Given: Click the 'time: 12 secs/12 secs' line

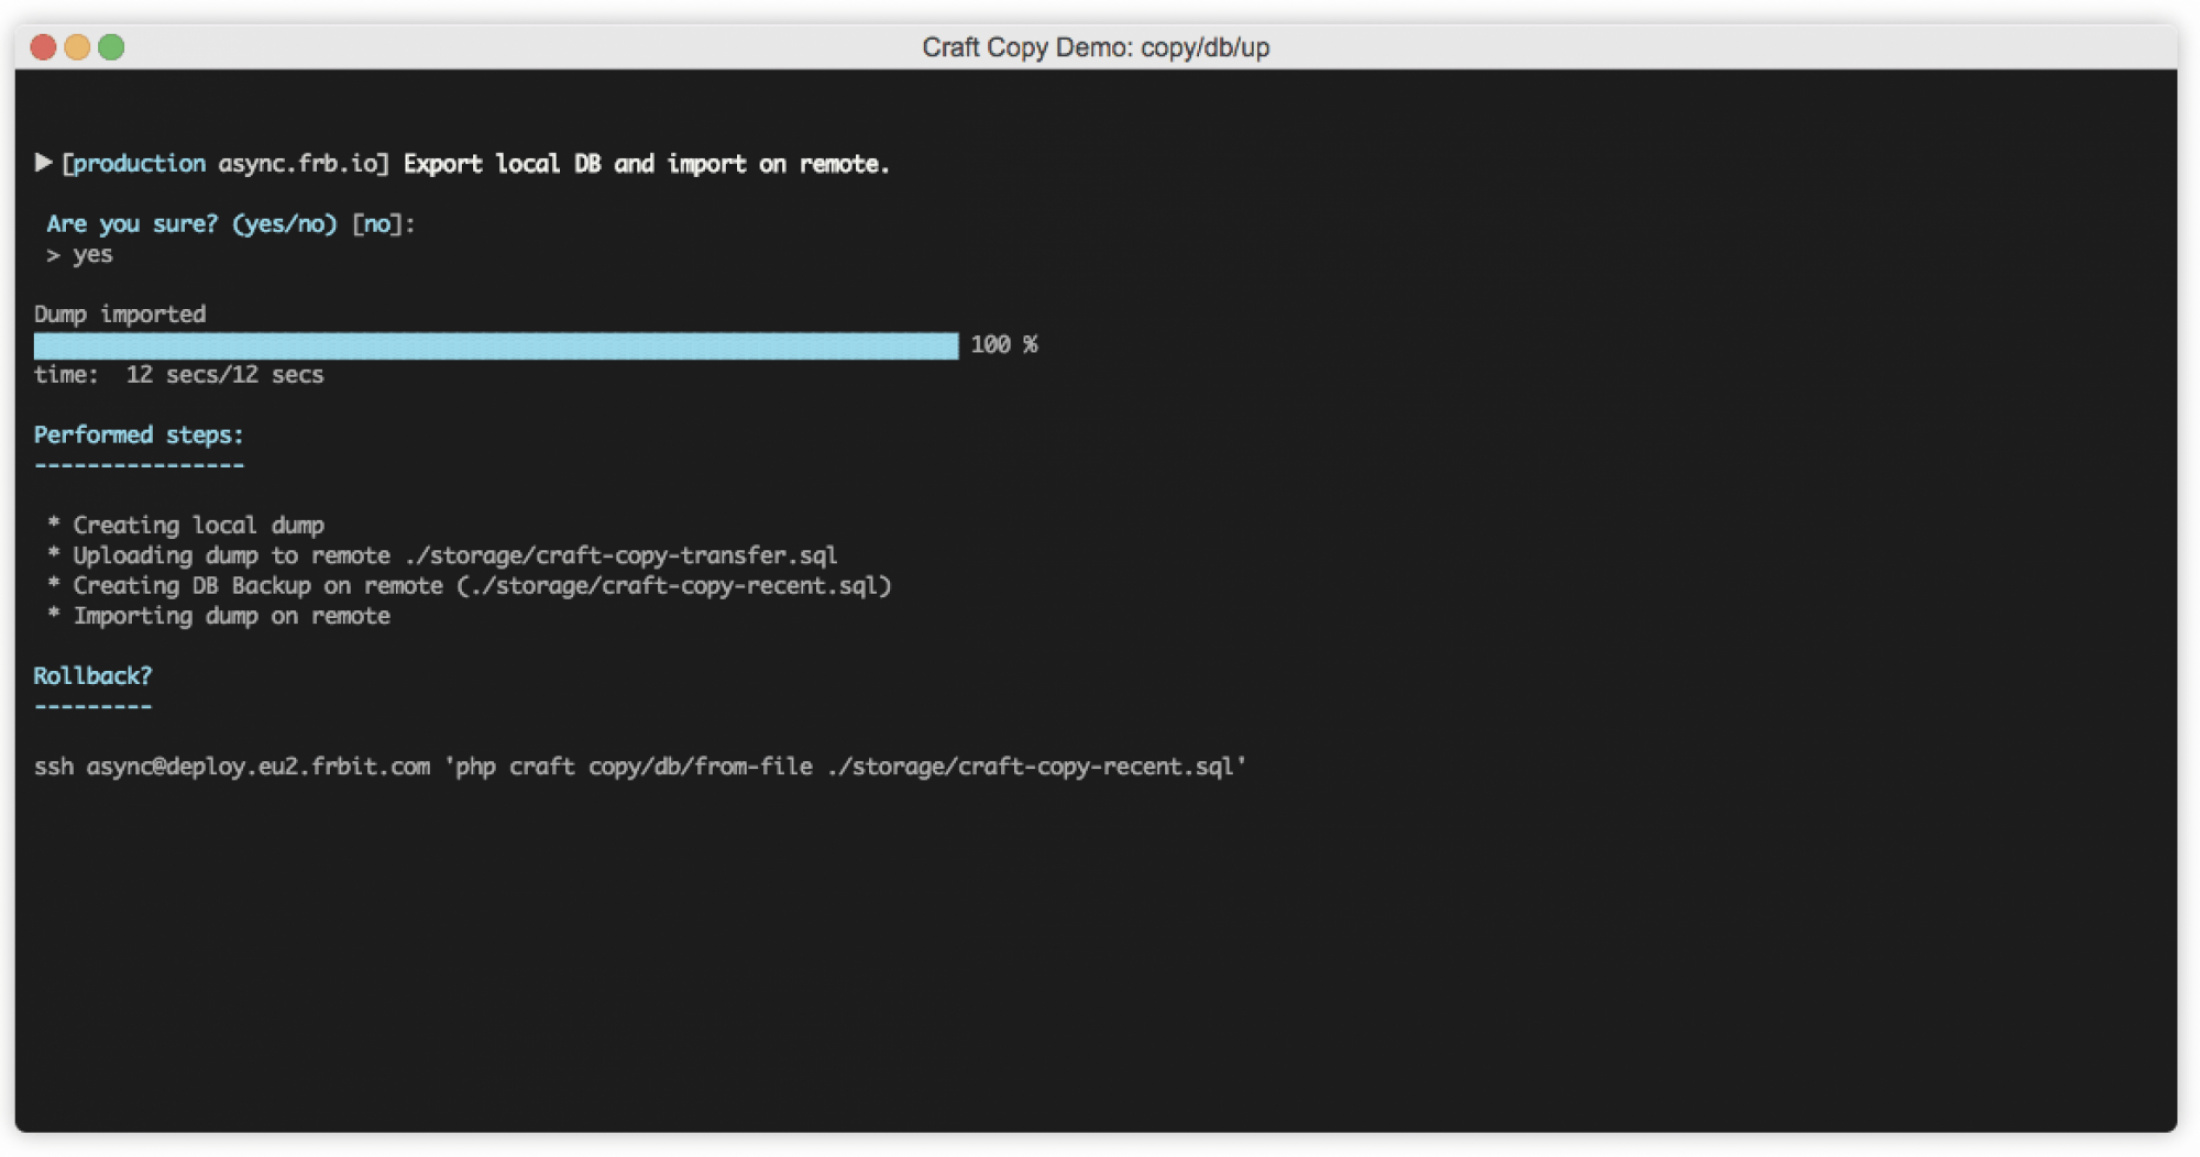Looking at the screenshot, I should pos(179,375).
